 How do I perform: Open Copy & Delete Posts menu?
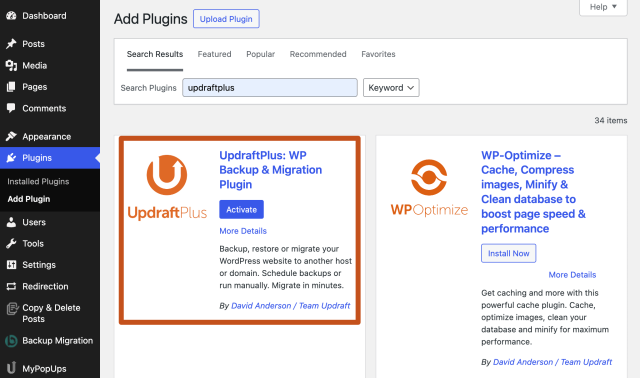pyautogui.click(x=50, y=313)
